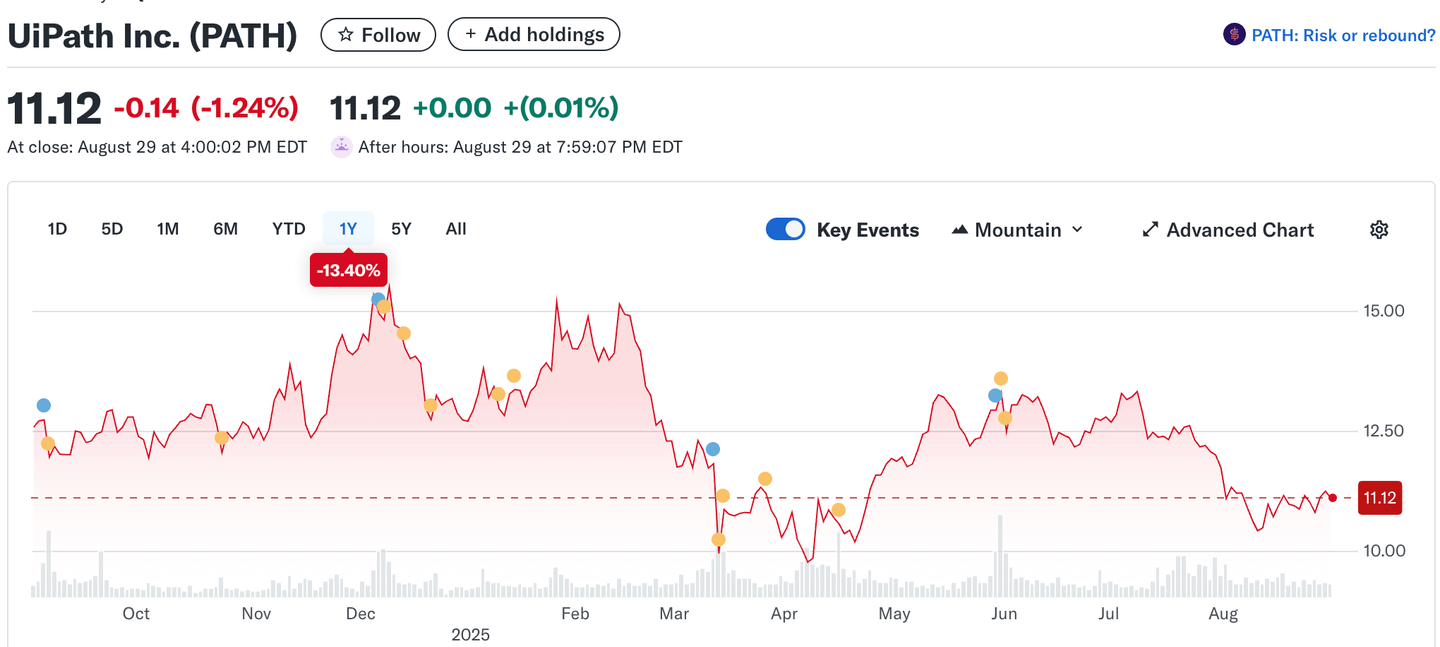The width and height of the screenshot is (1440, 647).
Task: Select the YTD range tab
Action: (289, 229)
